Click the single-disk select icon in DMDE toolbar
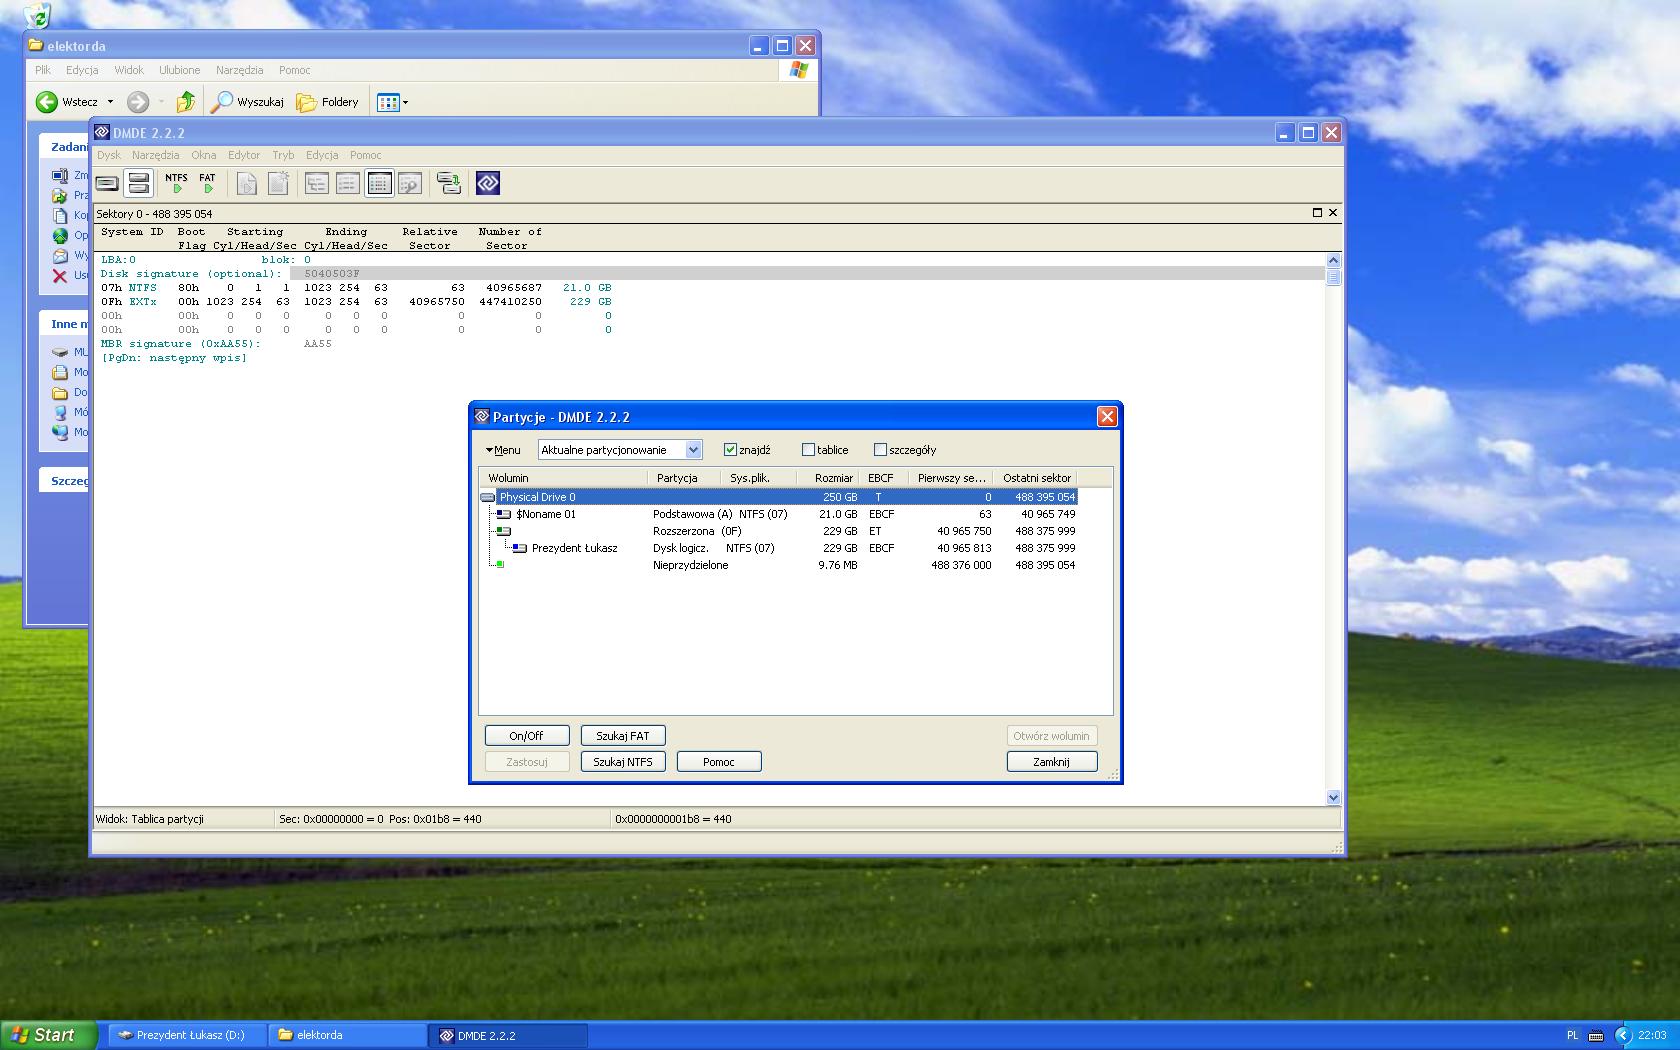1680x1050 pixels. click(107, 183)
